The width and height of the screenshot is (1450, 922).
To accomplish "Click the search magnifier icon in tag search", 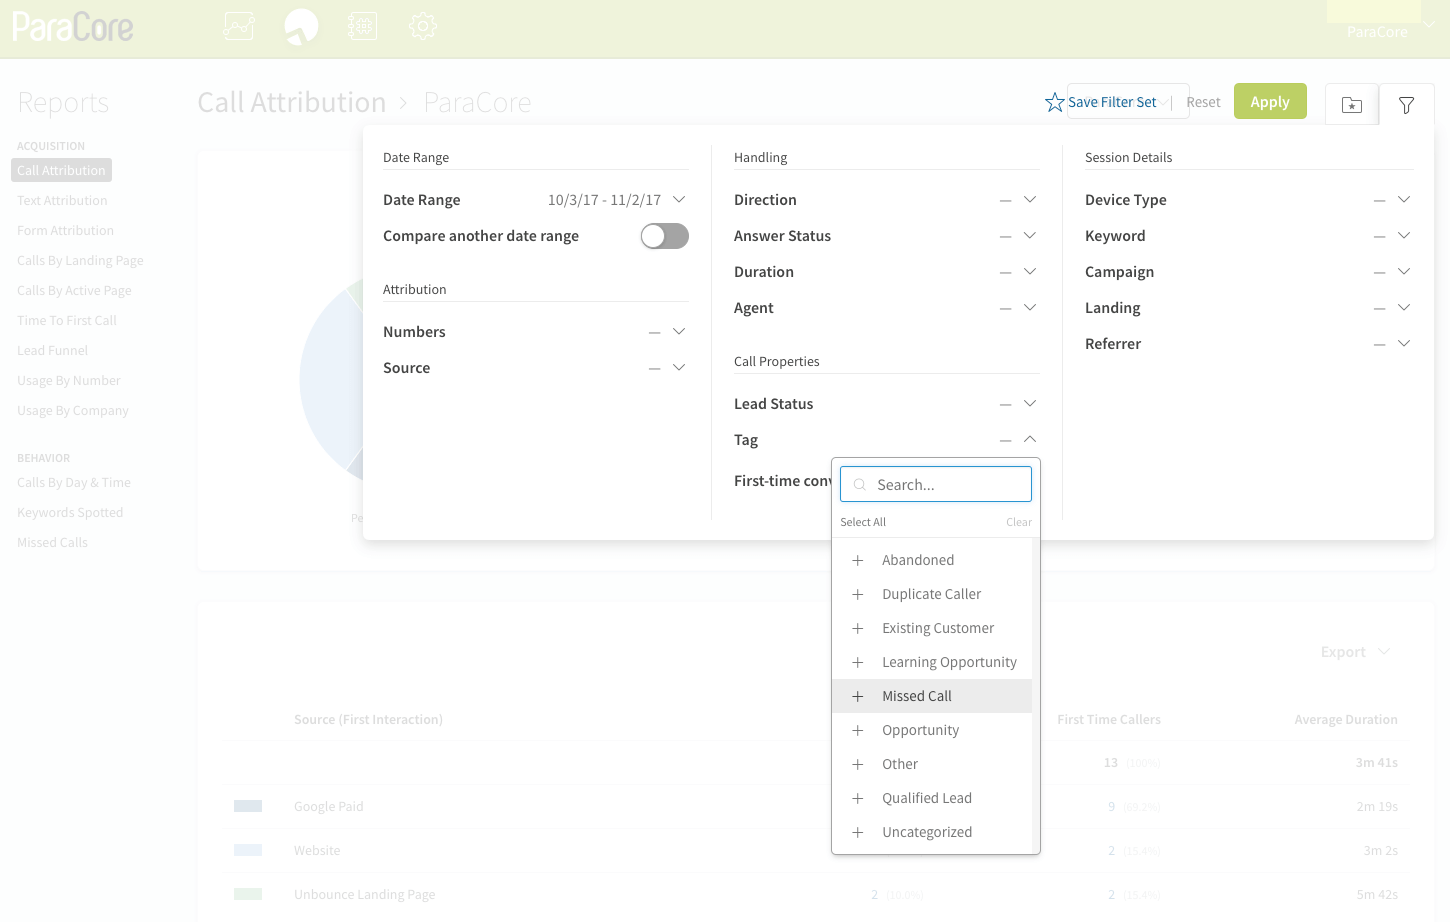I will [860, 484].
